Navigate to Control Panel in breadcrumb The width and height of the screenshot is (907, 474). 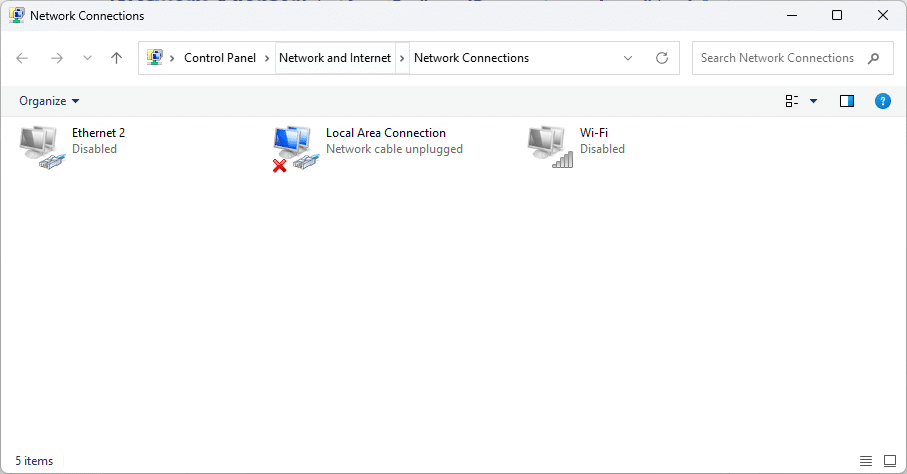coord(220,58)
